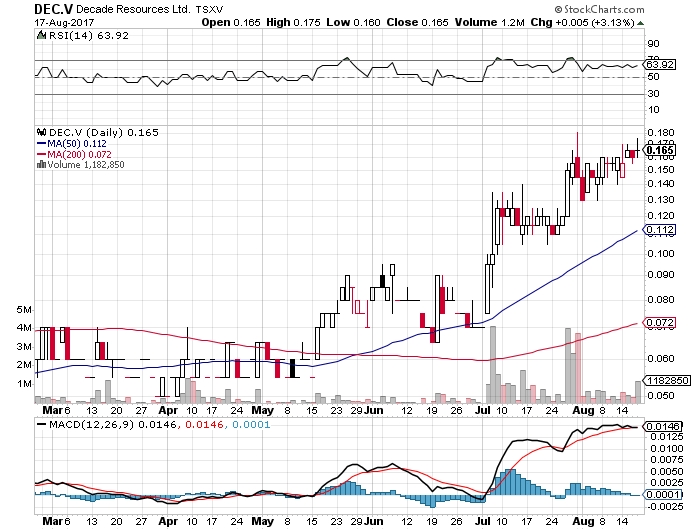Click the red MA(200) legend line
Image resolution: width=700 pixels, height=530 pixels.
[42, 154]
